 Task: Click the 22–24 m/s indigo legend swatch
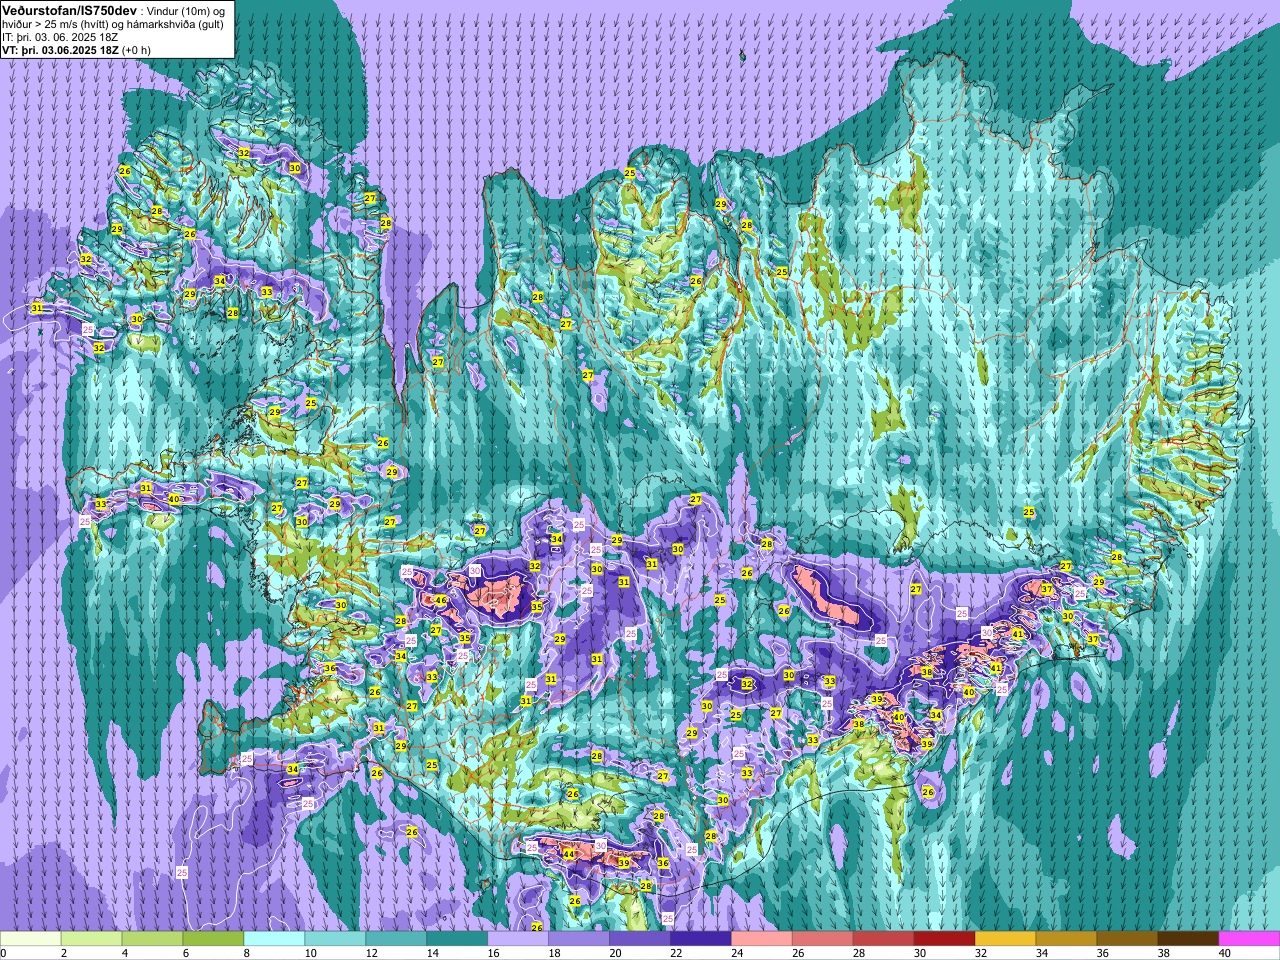point(701,939)
